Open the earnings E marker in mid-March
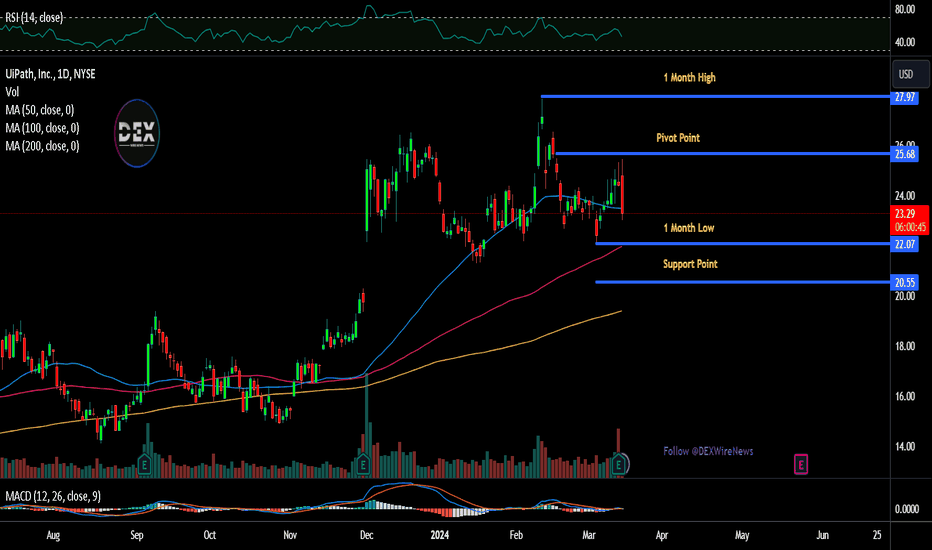The height and width of the screenshot is (550, 932). (x=619, y=464)
